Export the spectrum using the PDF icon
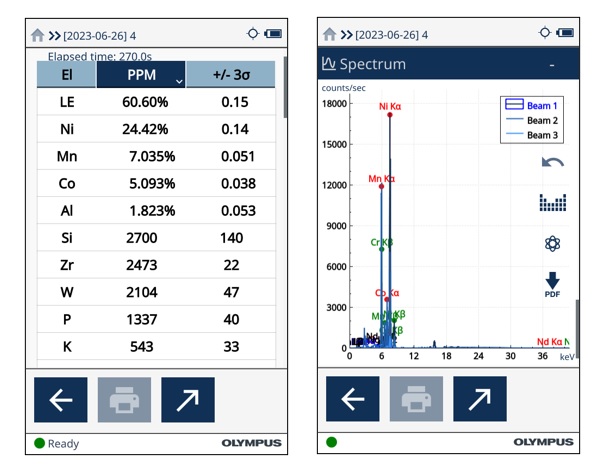Screen dimensions: 608x471 pyautogui.click(x=552, y=285)
